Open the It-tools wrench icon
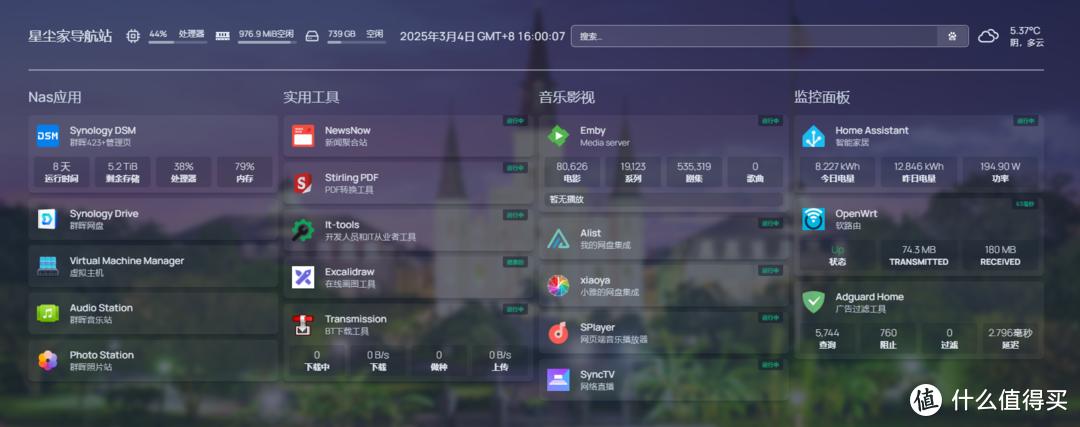The image size is (1080, 427). click(303, 230)
